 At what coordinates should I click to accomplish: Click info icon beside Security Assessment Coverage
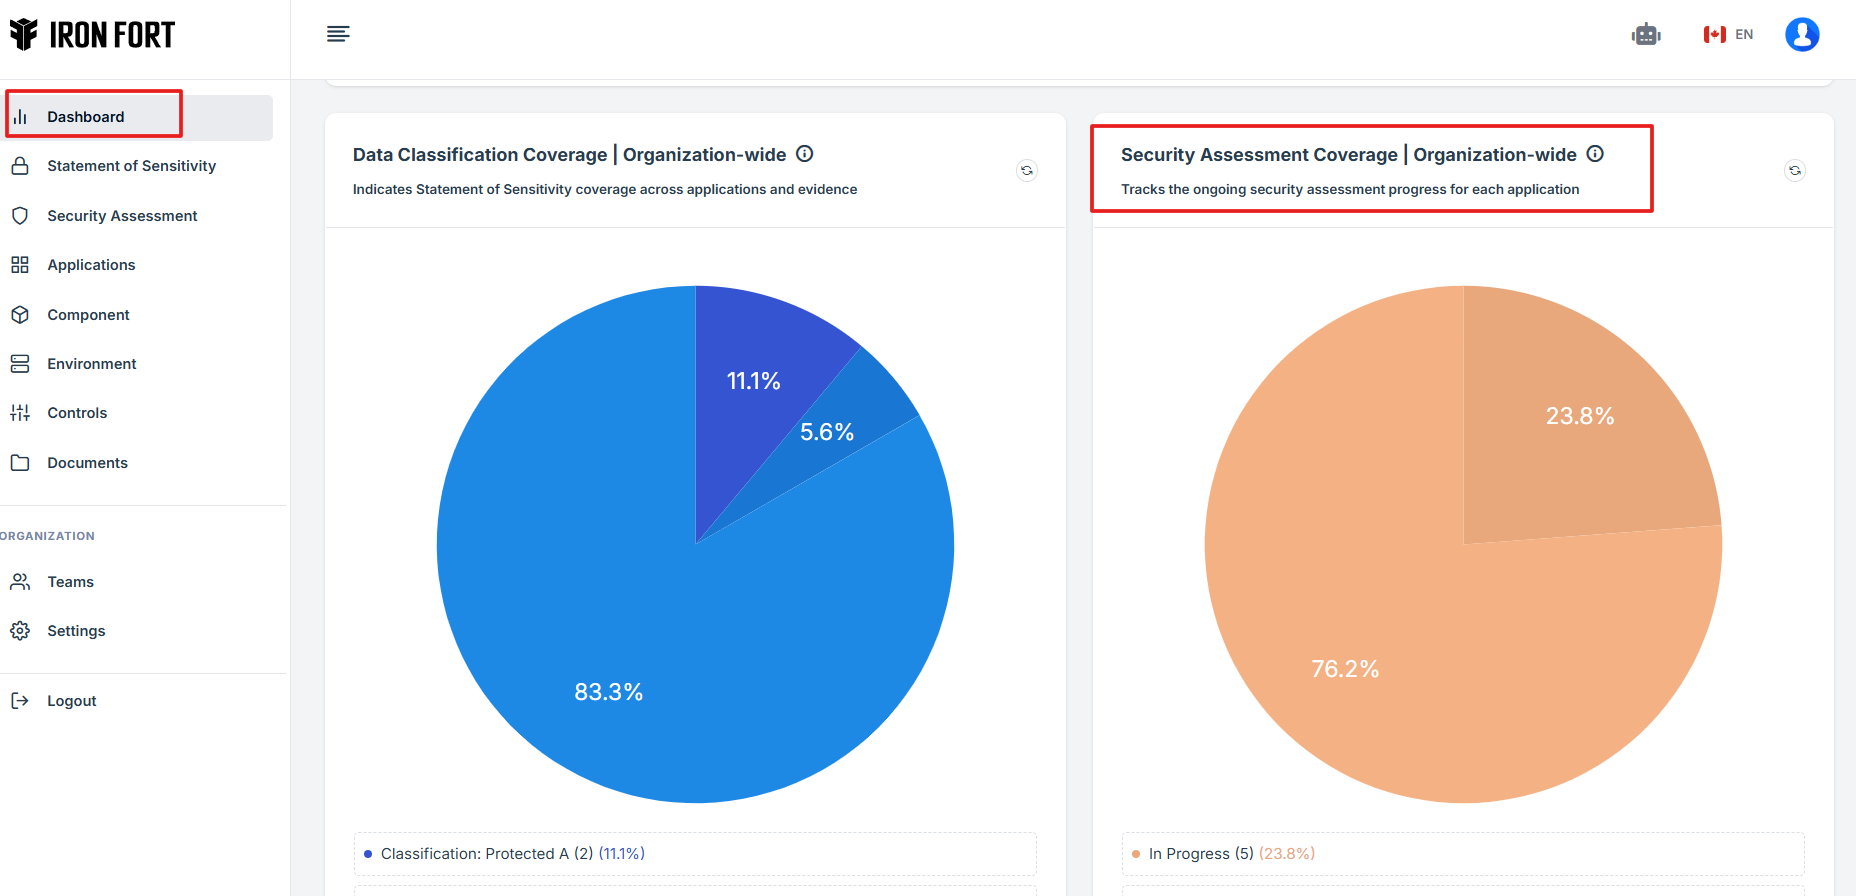(1595, 154)
